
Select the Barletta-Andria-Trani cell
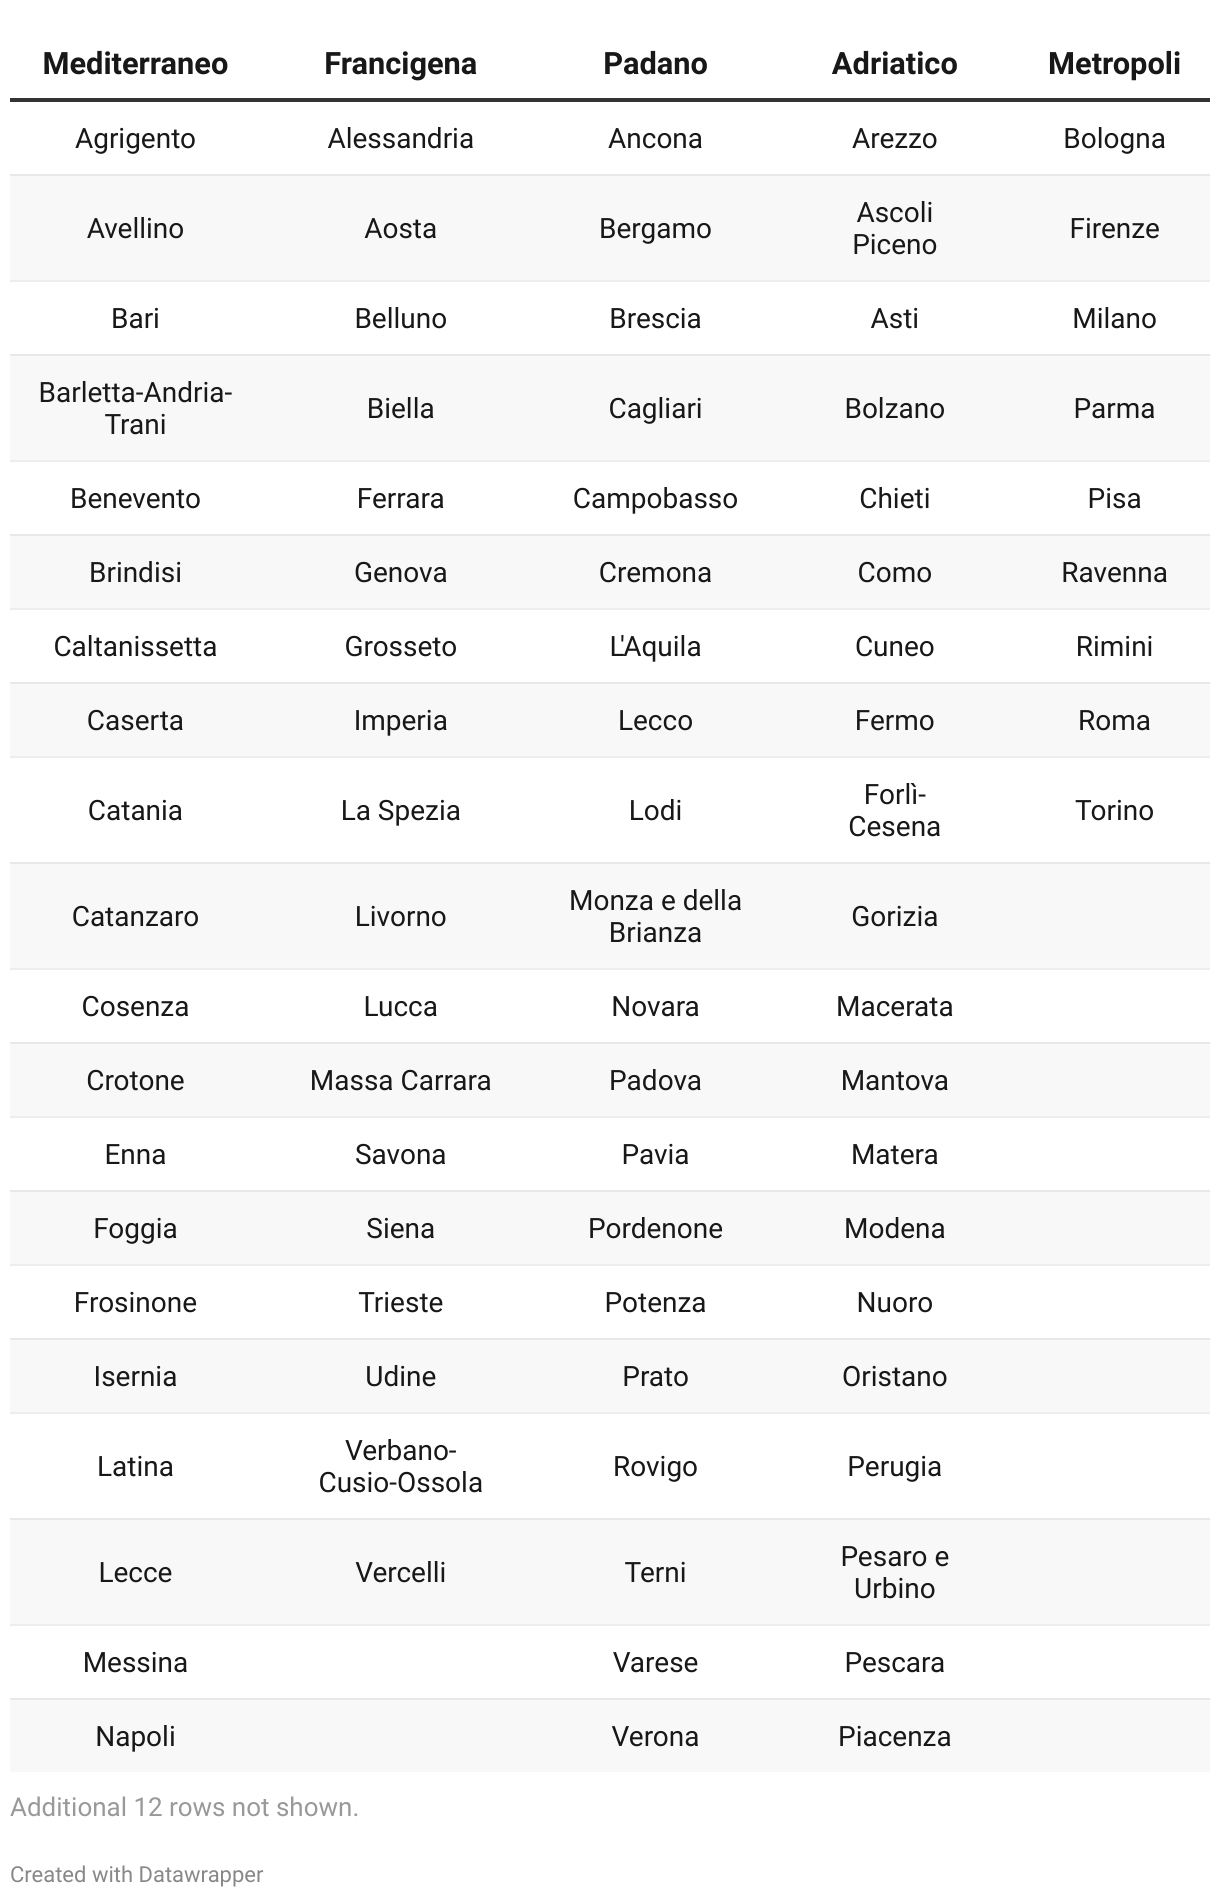135,408
